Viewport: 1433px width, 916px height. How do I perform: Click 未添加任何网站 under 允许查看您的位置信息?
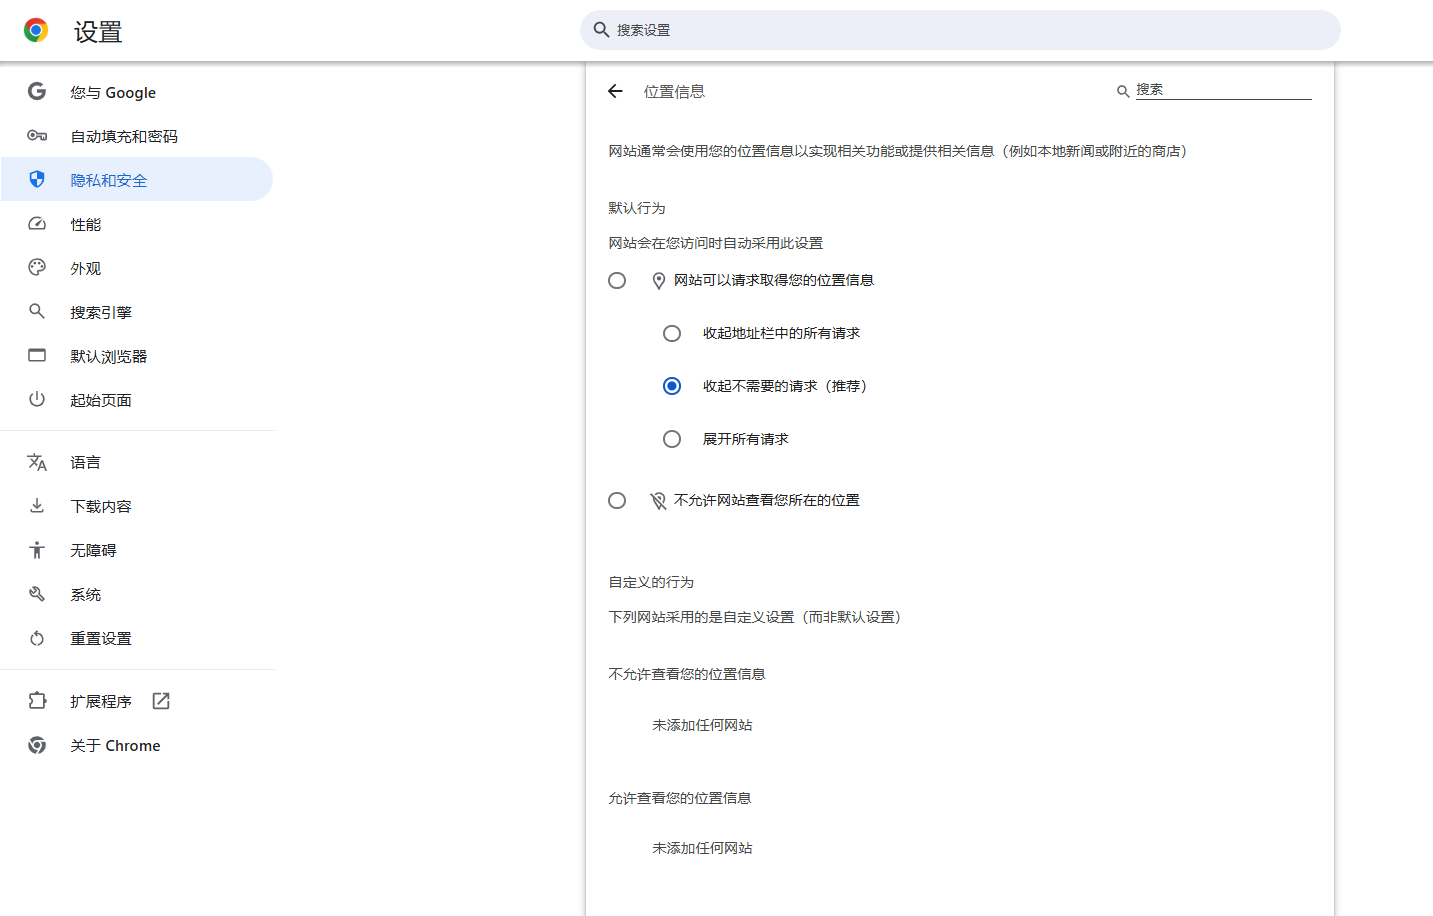(702, 848)
